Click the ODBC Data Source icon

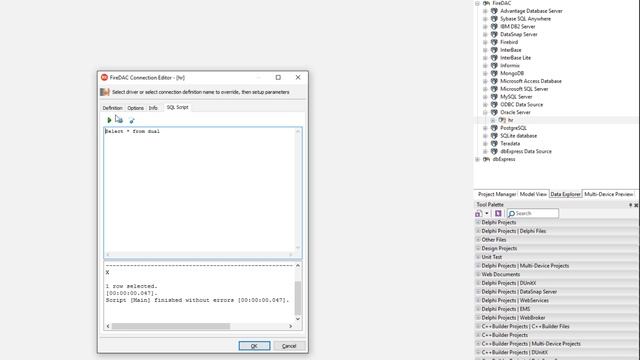(494, 104)
